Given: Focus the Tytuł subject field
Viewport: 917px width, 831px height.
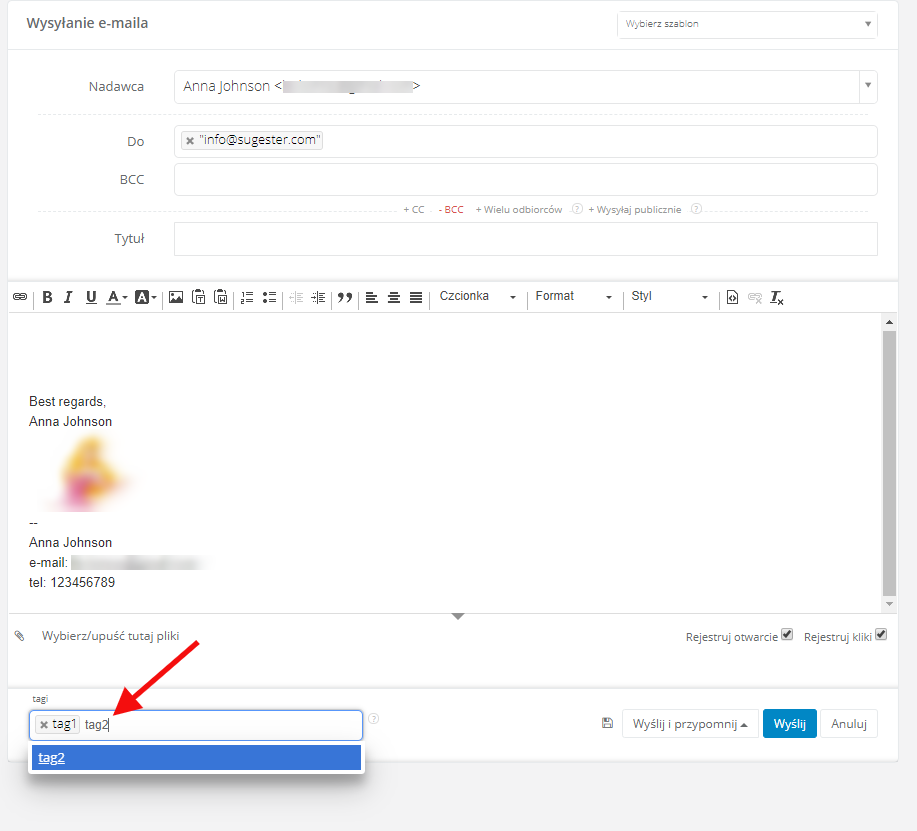Looking at the screenshot, I should (526, 239).
